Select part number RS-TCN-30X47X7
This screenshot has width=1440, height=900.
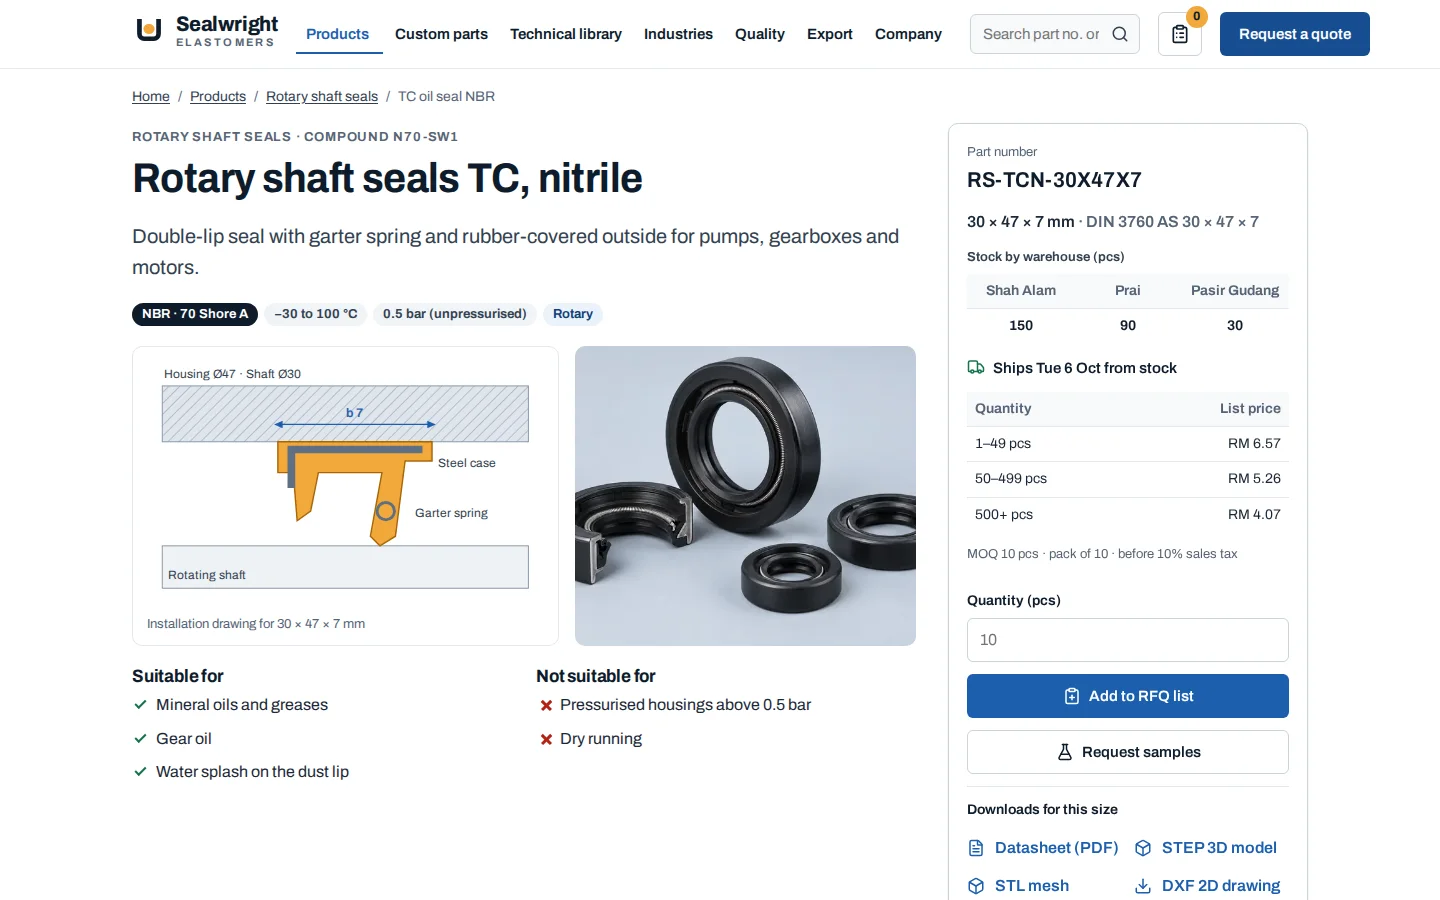point(1054,180)
